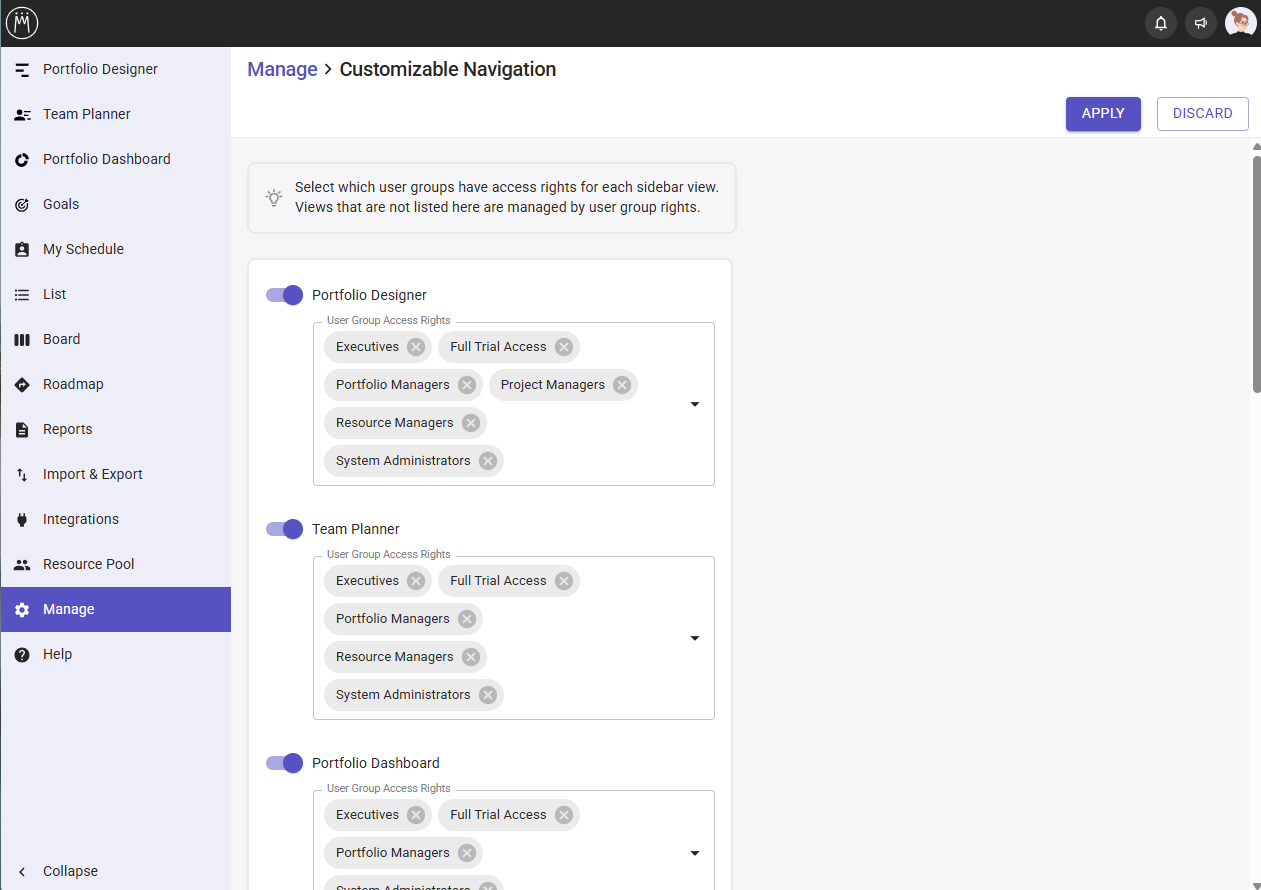
Task: Remove Executives chip from Portfolio Designer
Action: [x=416, y=347]
